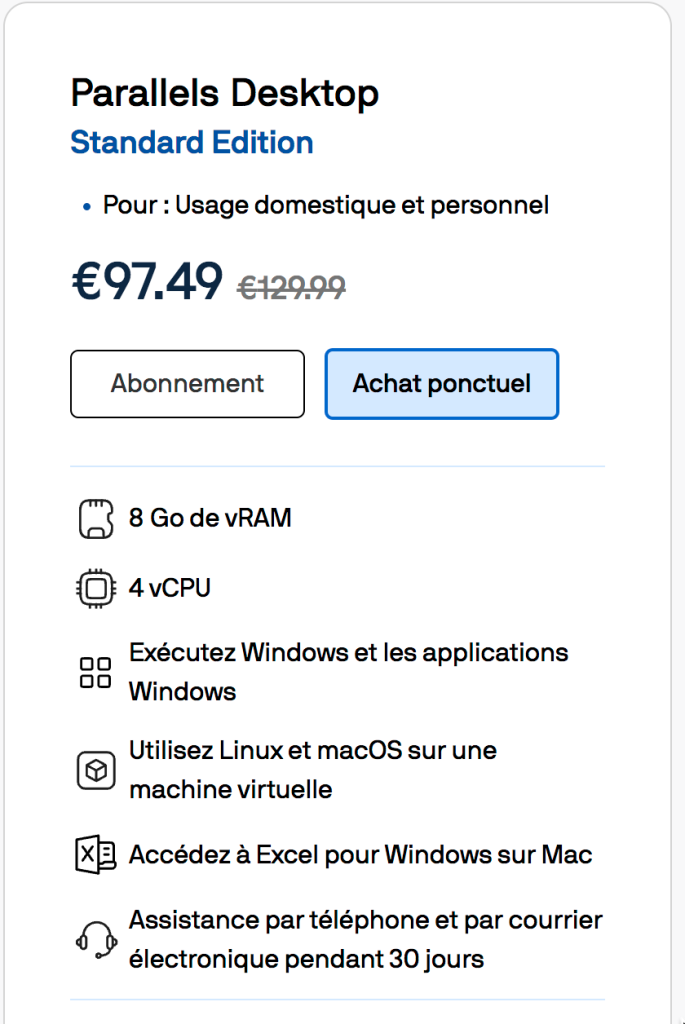This screenshot has height=1024, width=685.
Task: Click the Excel spreadsheet icon
Action: coord(95,855)
